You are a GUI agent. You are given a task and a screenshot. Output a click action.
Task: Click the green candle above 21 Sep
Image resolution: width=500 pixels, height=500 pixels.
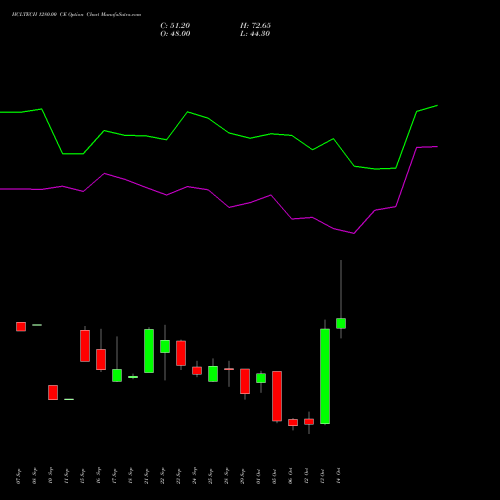click(x=149, y=351)
